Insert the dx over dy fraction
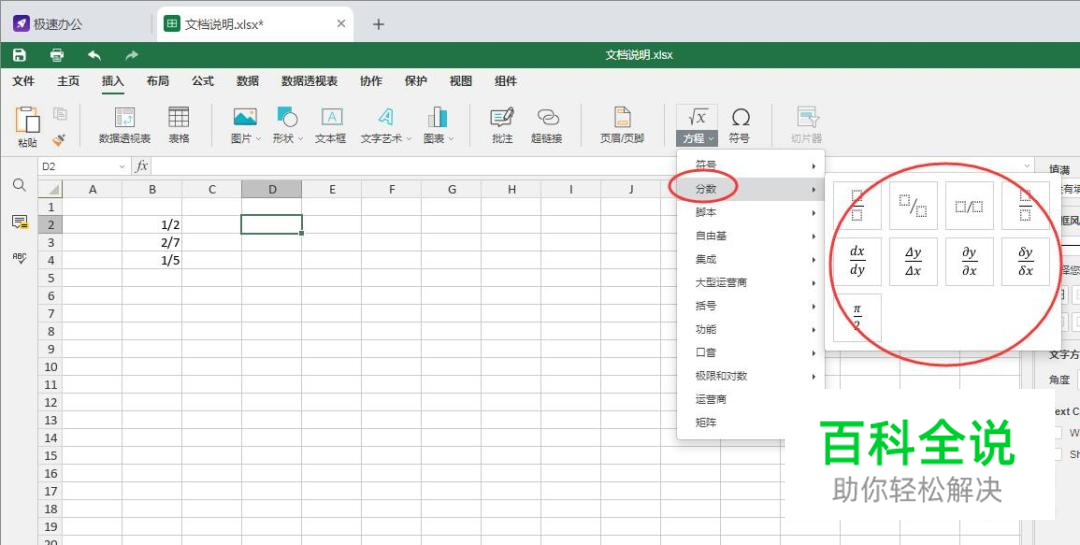Image resolution: width=1080 pixels, height=545 pixels. click(857, 261)
